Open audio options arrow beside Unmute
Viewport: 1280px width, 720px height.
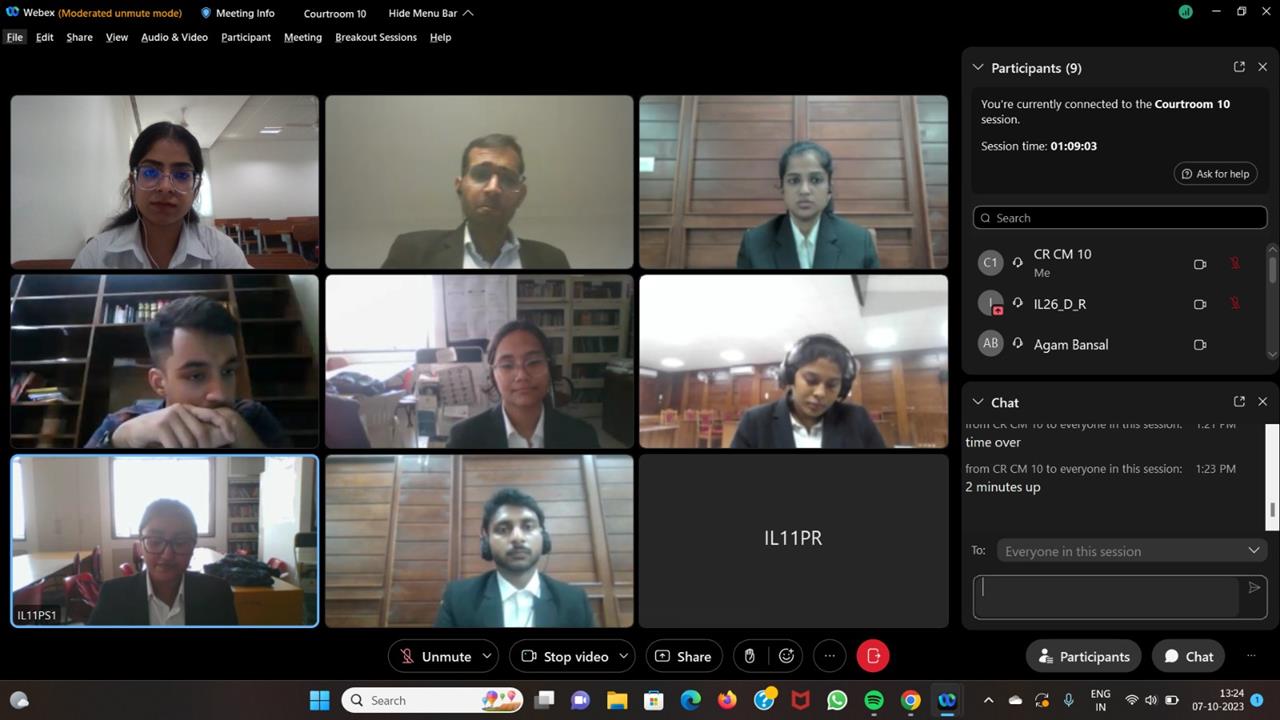pos(487,656)
